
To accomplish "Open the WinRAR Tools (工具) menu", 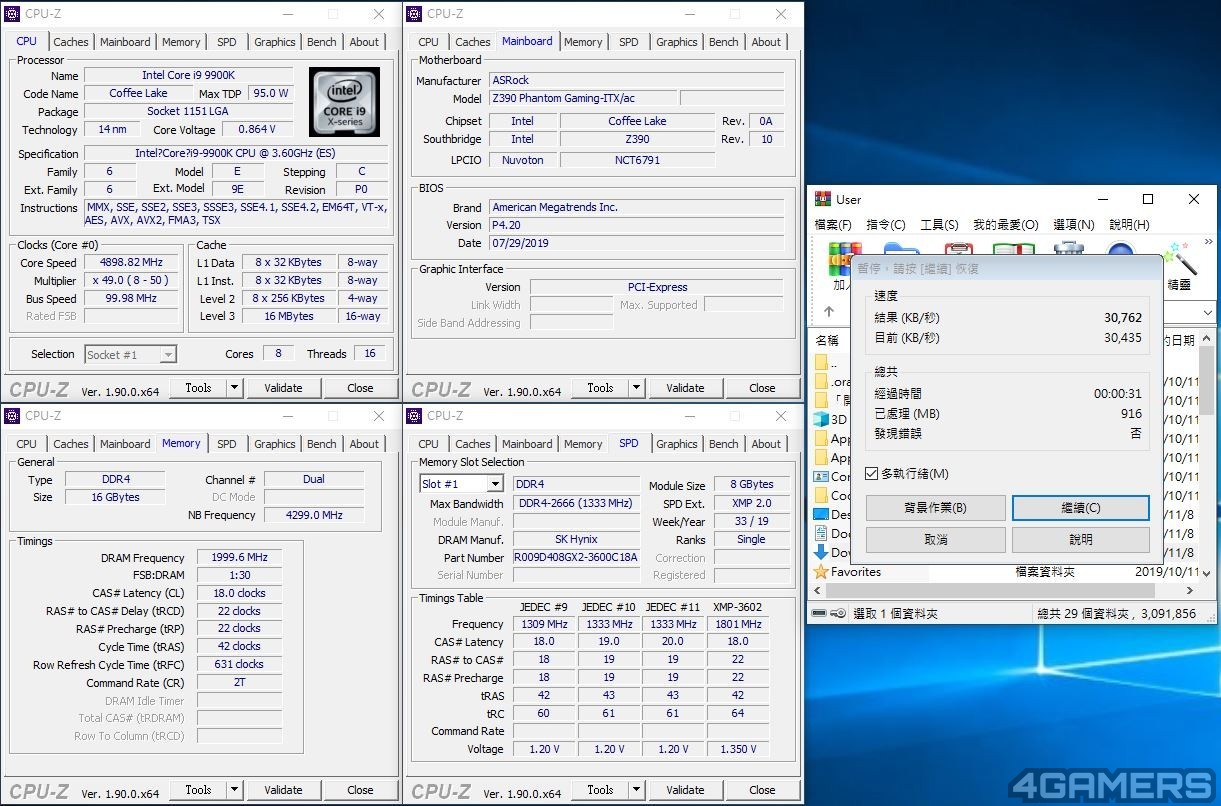I will [939, 225].
